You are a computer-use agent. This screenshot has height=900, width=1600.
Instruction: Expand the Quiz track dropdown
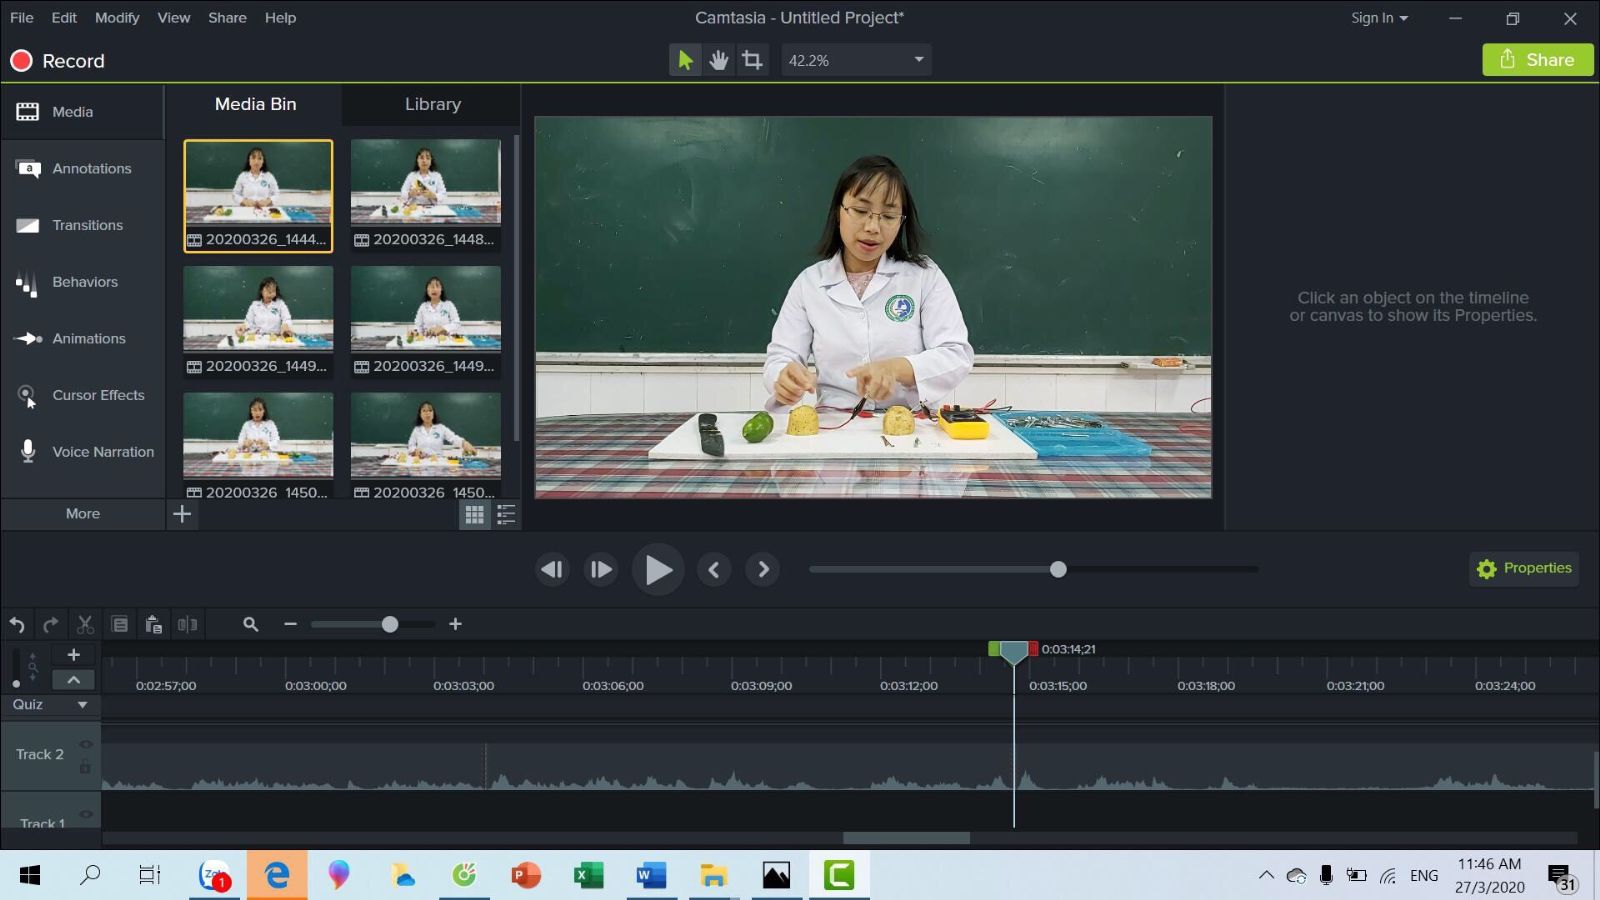pos(82,705)
